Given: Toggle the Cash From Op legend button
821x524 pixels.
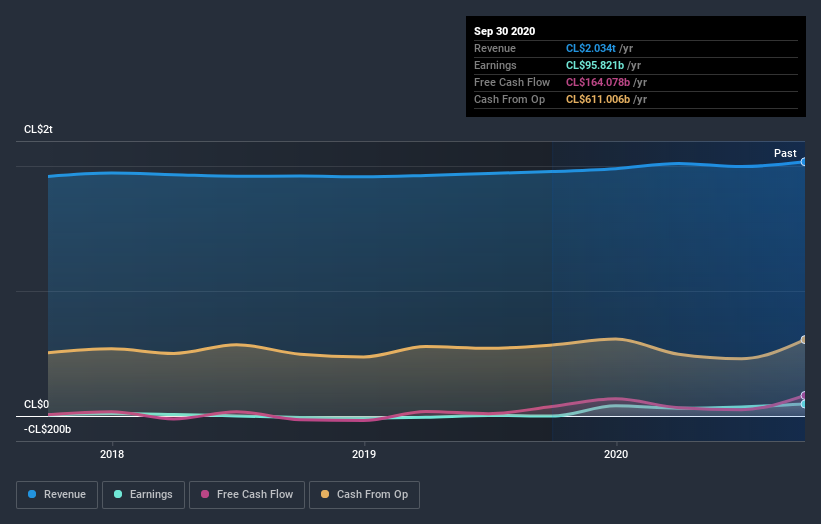Looking at the screenshot, I should click(364, 495).
